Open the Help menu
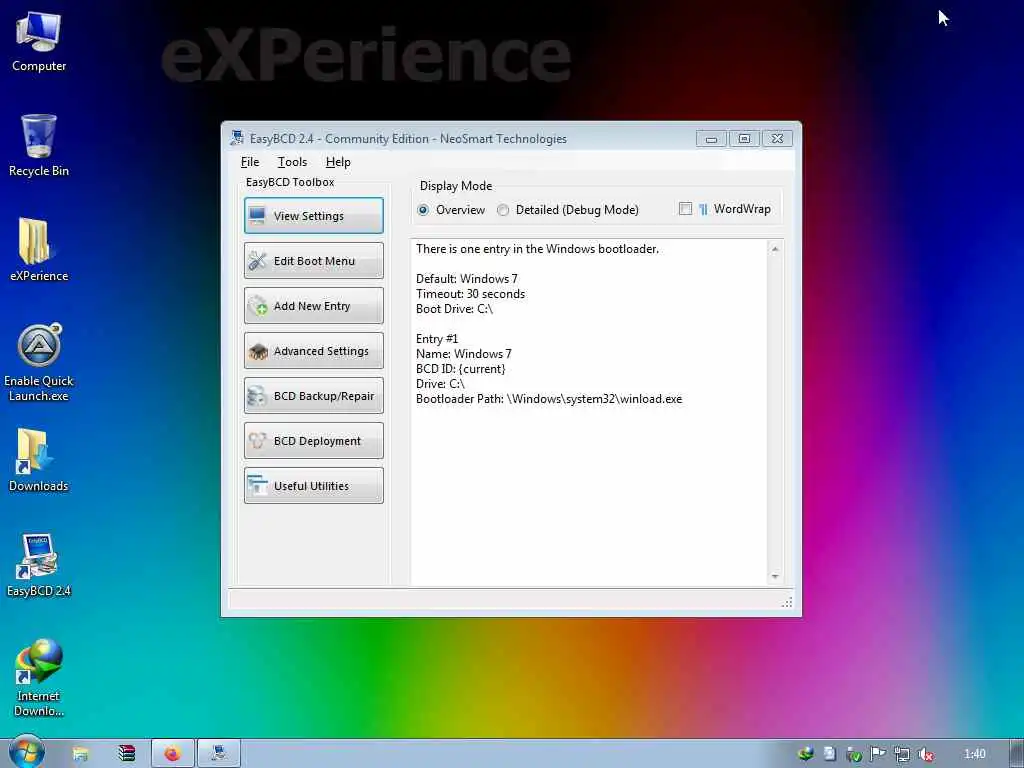Viewport: 1024px width, 768px height. tap(338, 162)
